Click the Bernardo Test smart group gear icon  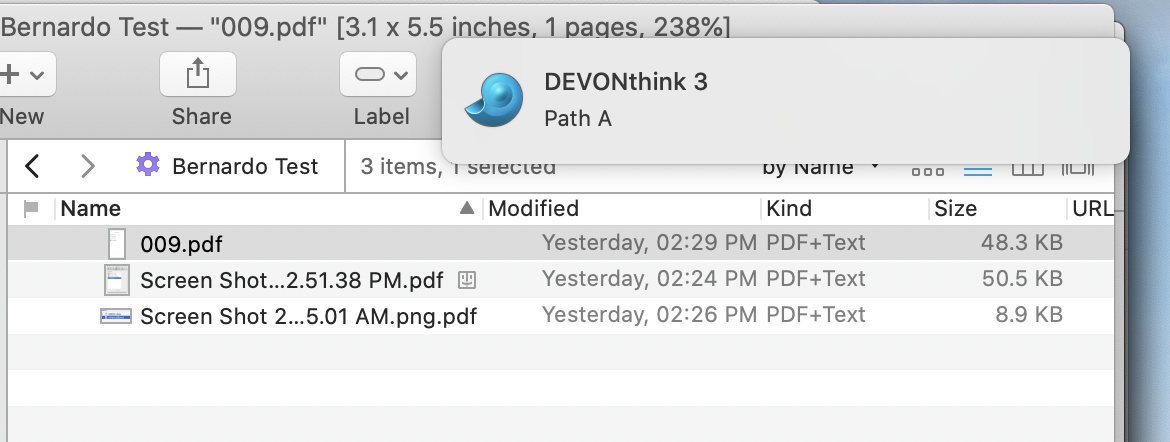pyautogui.click(x=148, y=165)
